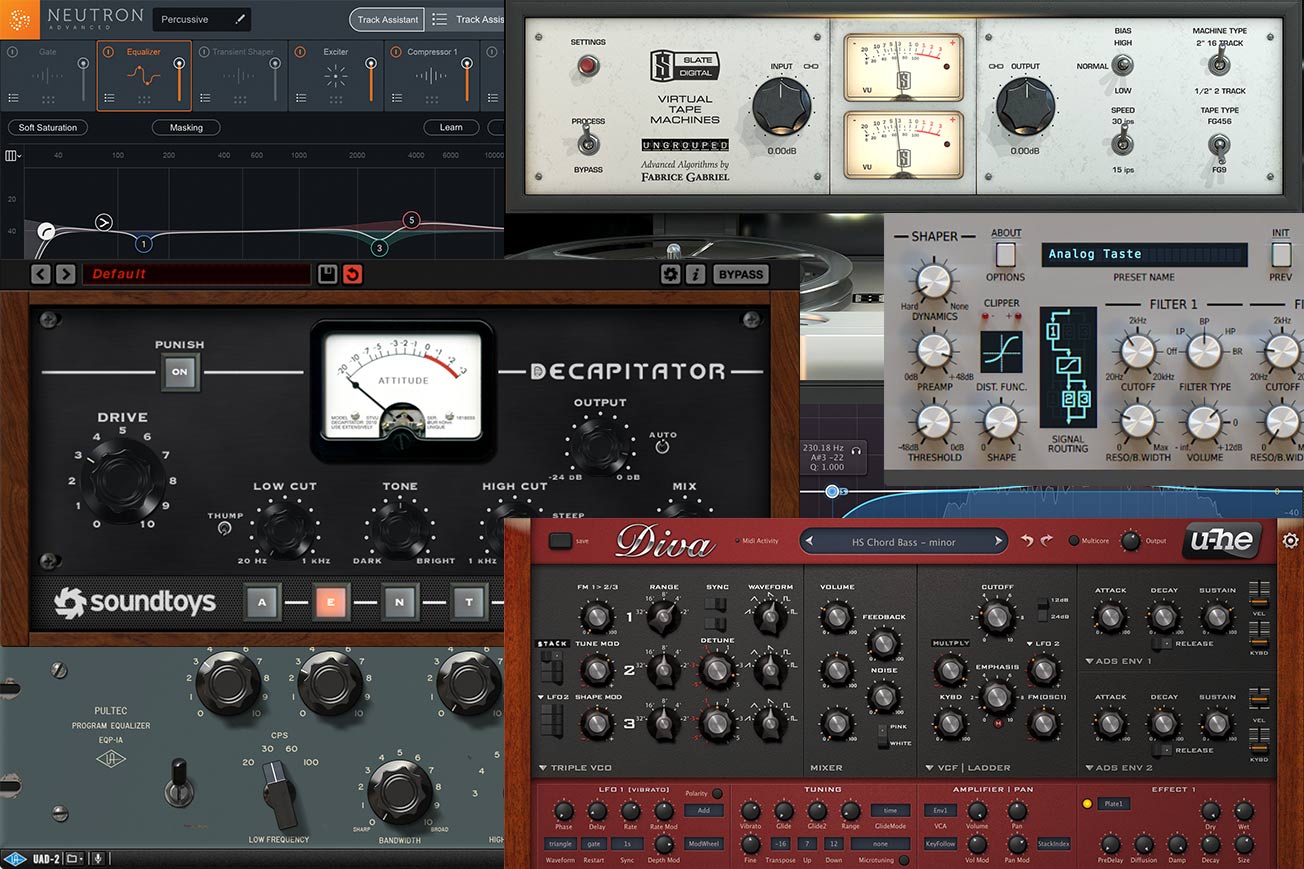Click the pencil icon beside Percussive preset

240,19
